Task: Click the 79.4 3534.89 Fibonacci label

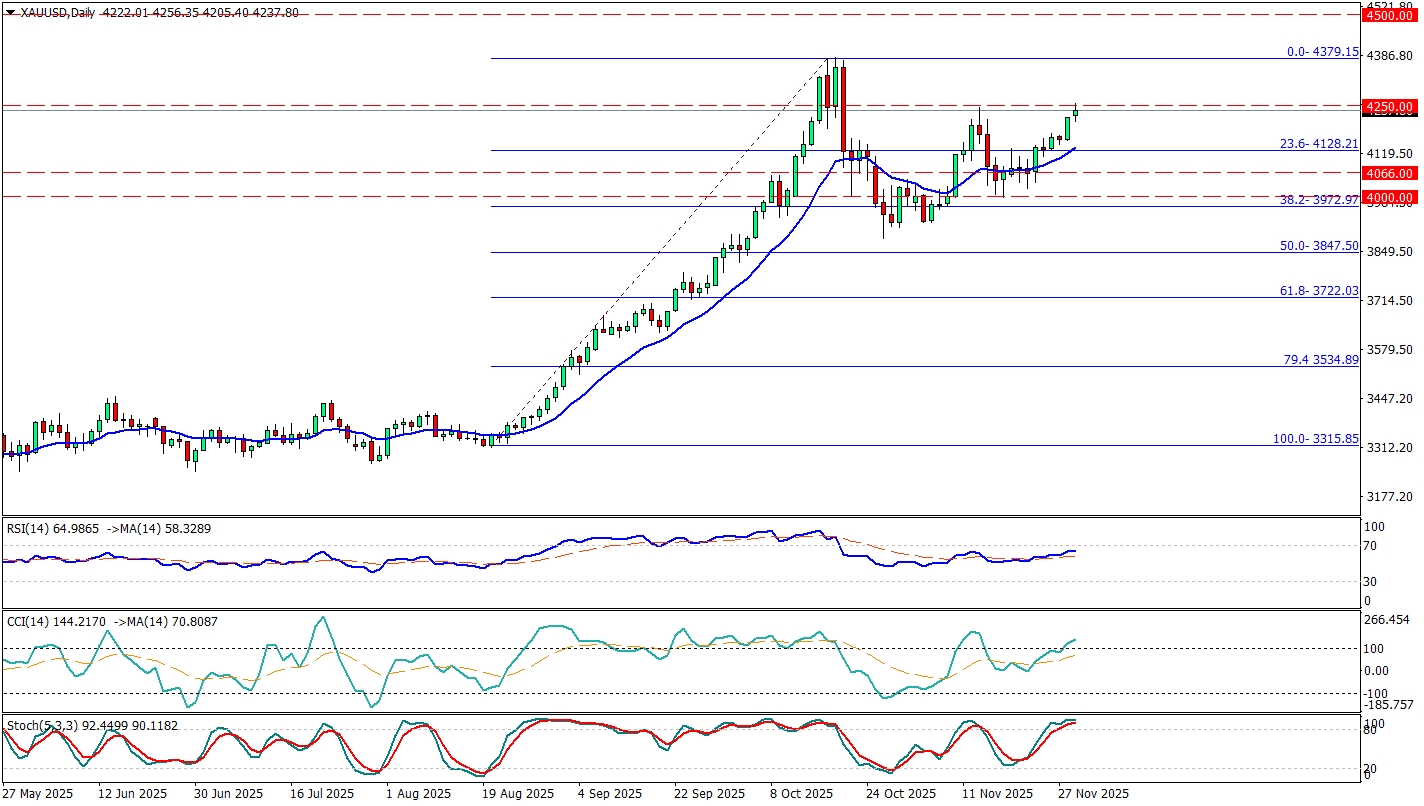Action: [1320, 359]
